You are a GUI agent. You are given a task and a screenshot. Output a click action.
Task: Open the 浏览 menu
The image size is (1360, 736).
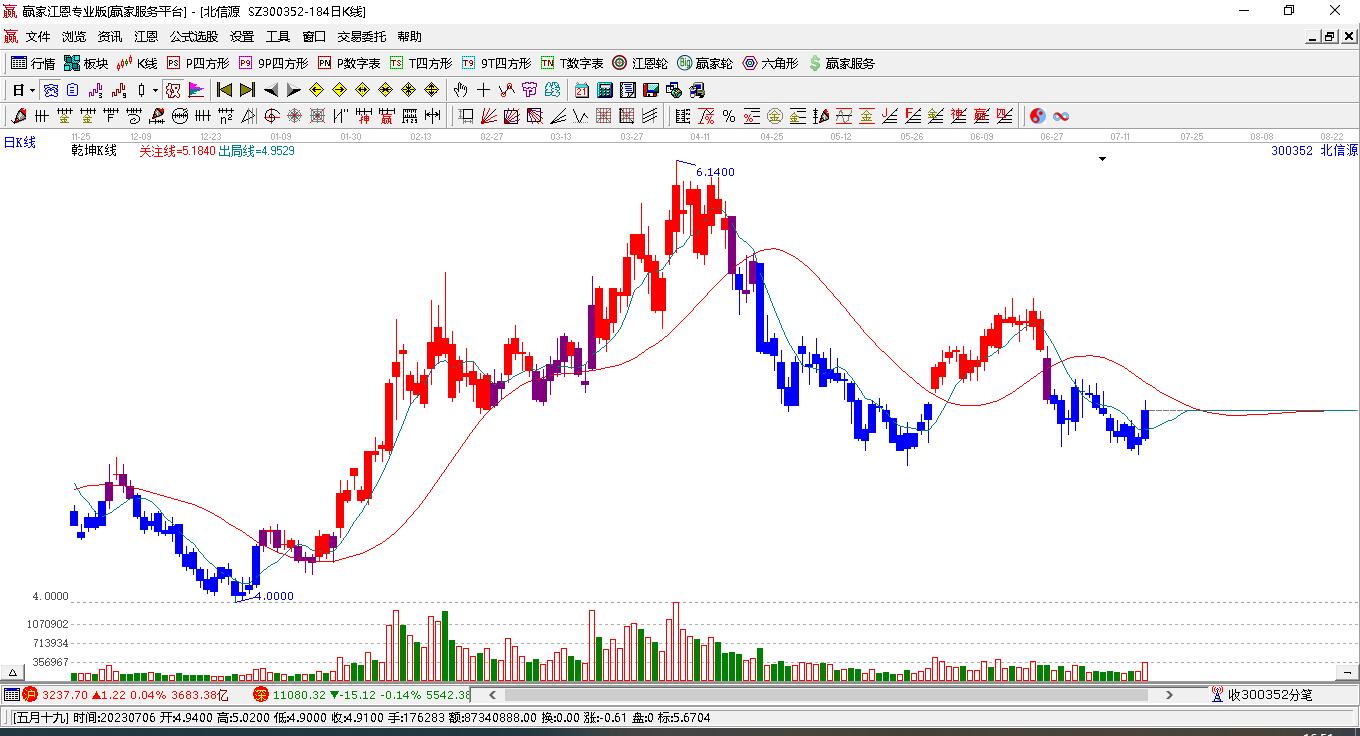(74, 37)
